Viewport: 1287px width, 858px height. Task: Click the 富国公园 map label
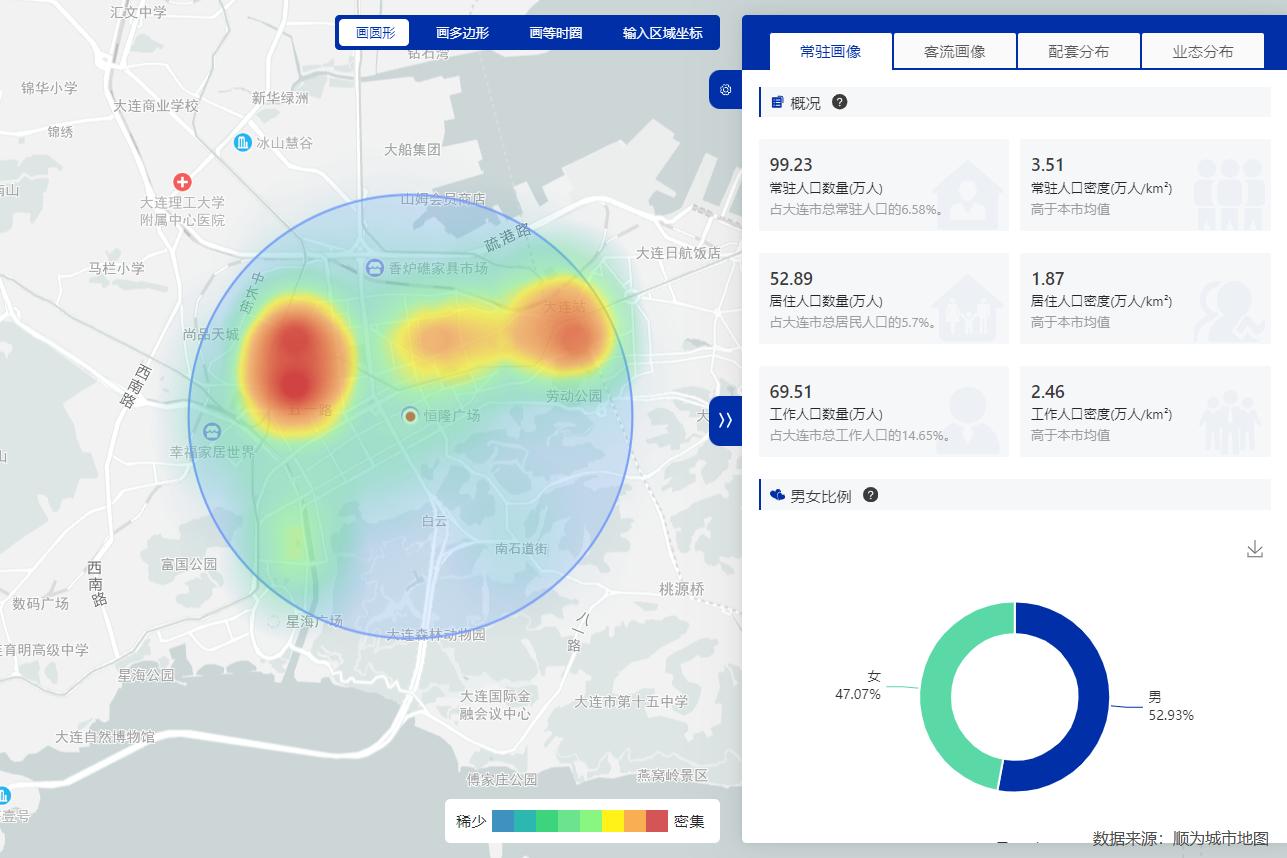coord(189,564)
